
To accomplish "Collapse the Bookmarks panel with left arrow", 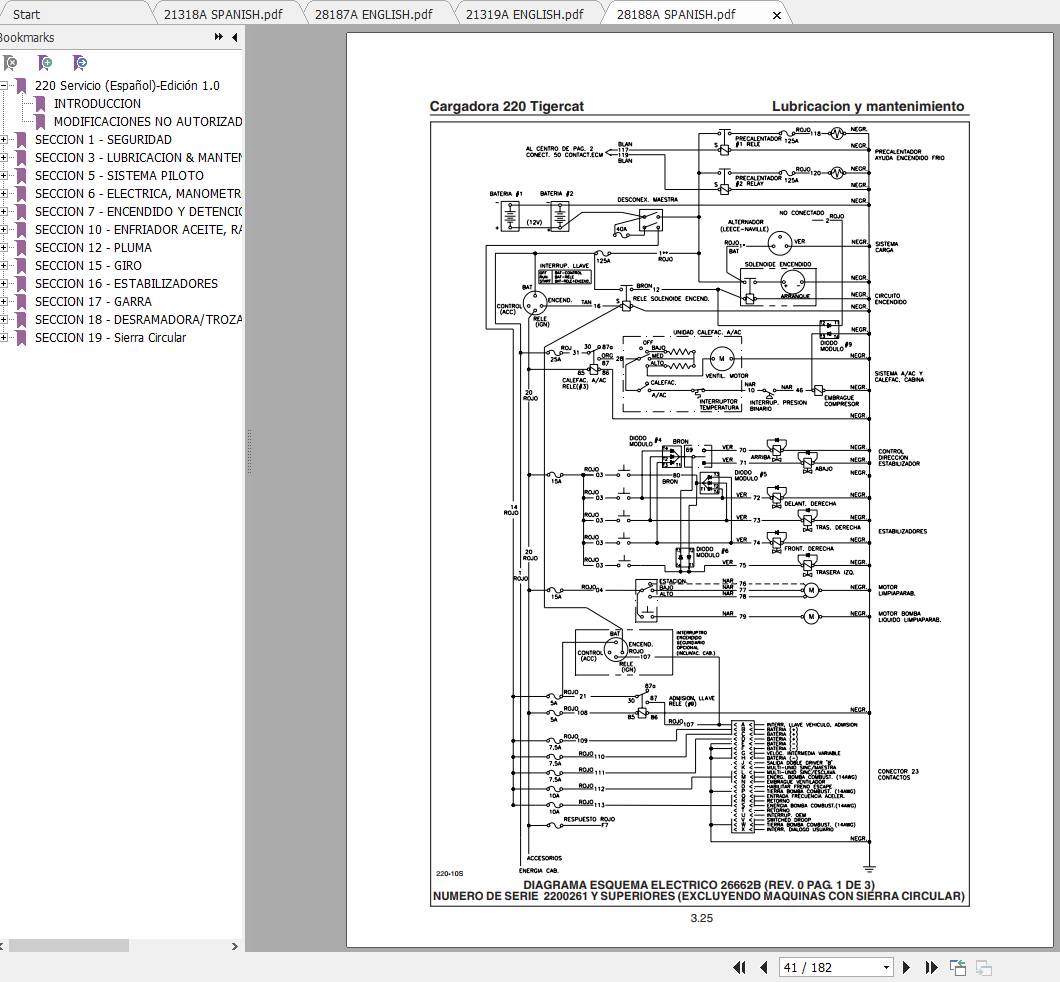I will click(234, 37).
